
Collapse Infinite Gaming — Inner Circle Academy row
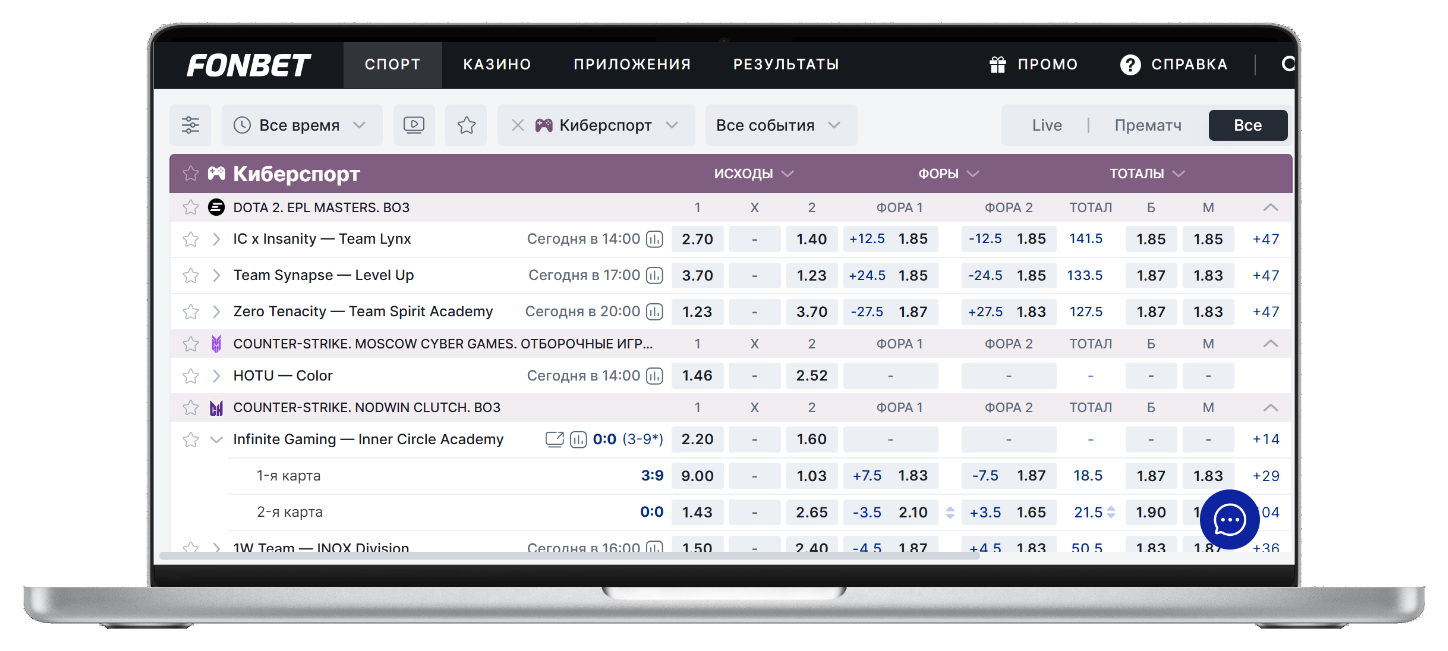(x=216, y=439)
